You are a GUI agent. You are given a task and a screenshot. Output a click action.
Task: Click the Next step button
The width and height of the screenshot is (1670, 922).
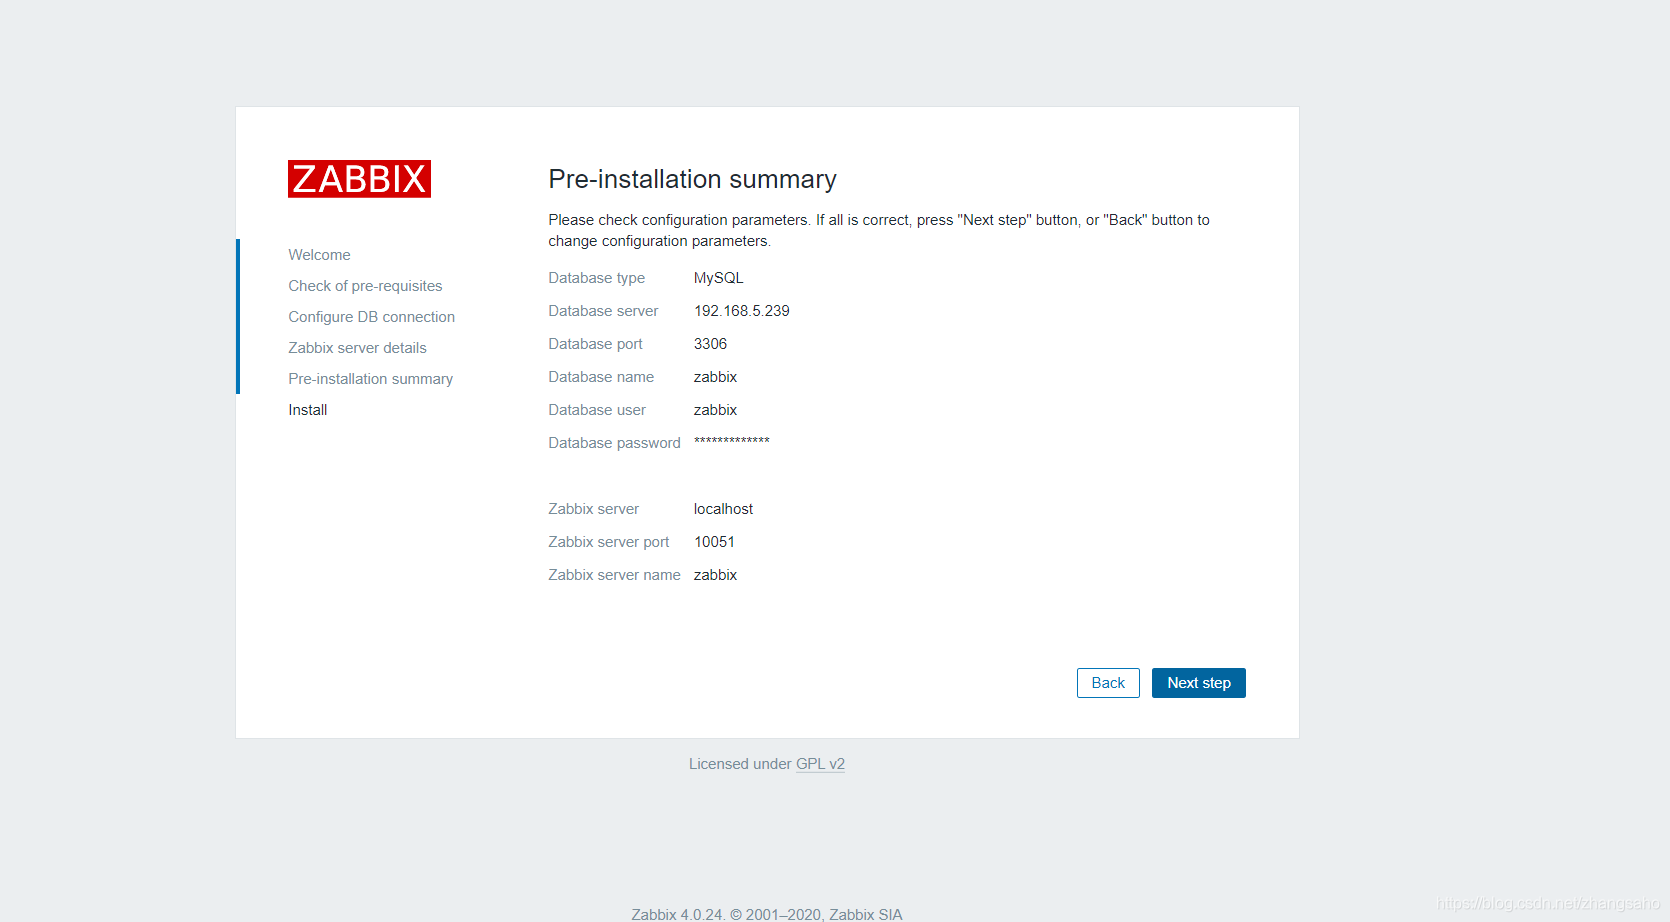[1198, 683]
